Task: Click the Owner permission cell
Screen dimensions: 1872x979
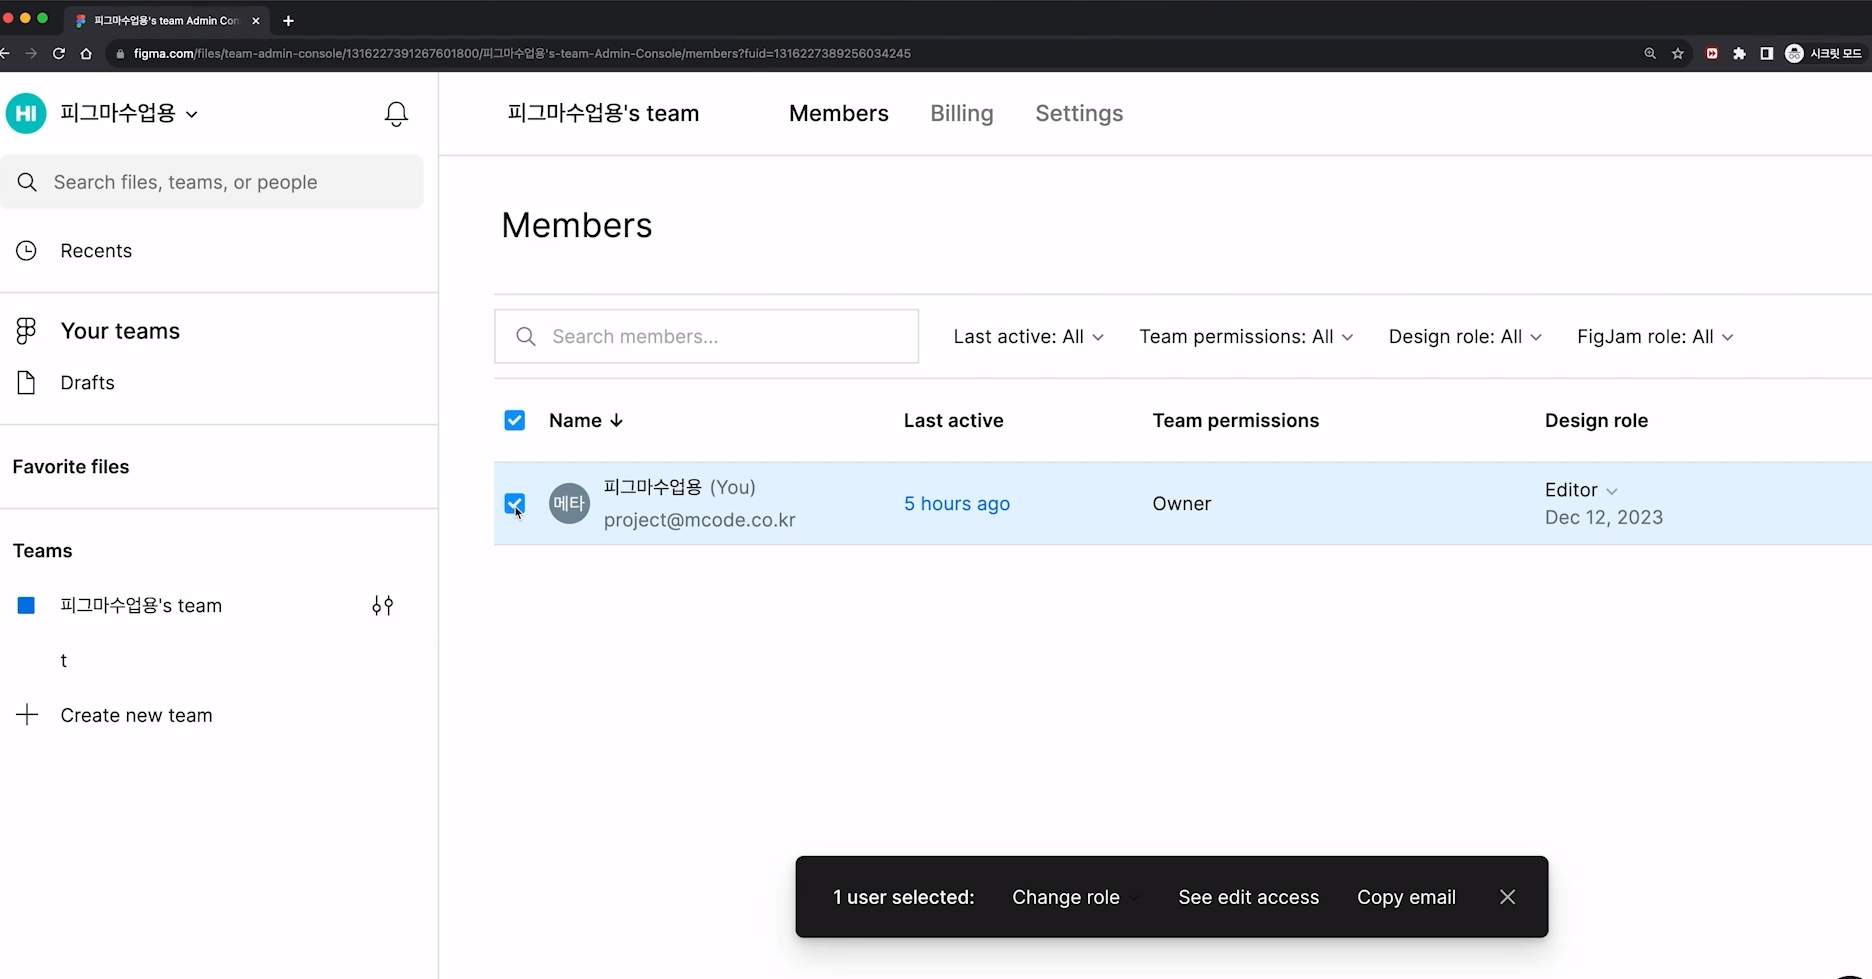Action: (x=1181, y=504)
